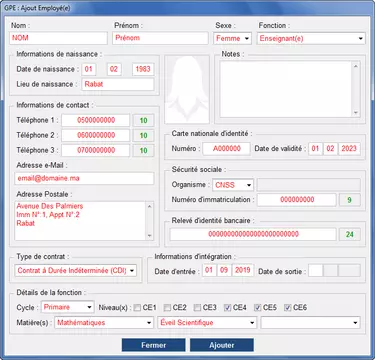Open the Éveil Scientifique subject dropdown
The image size is (375, 360).
(207, 323)
